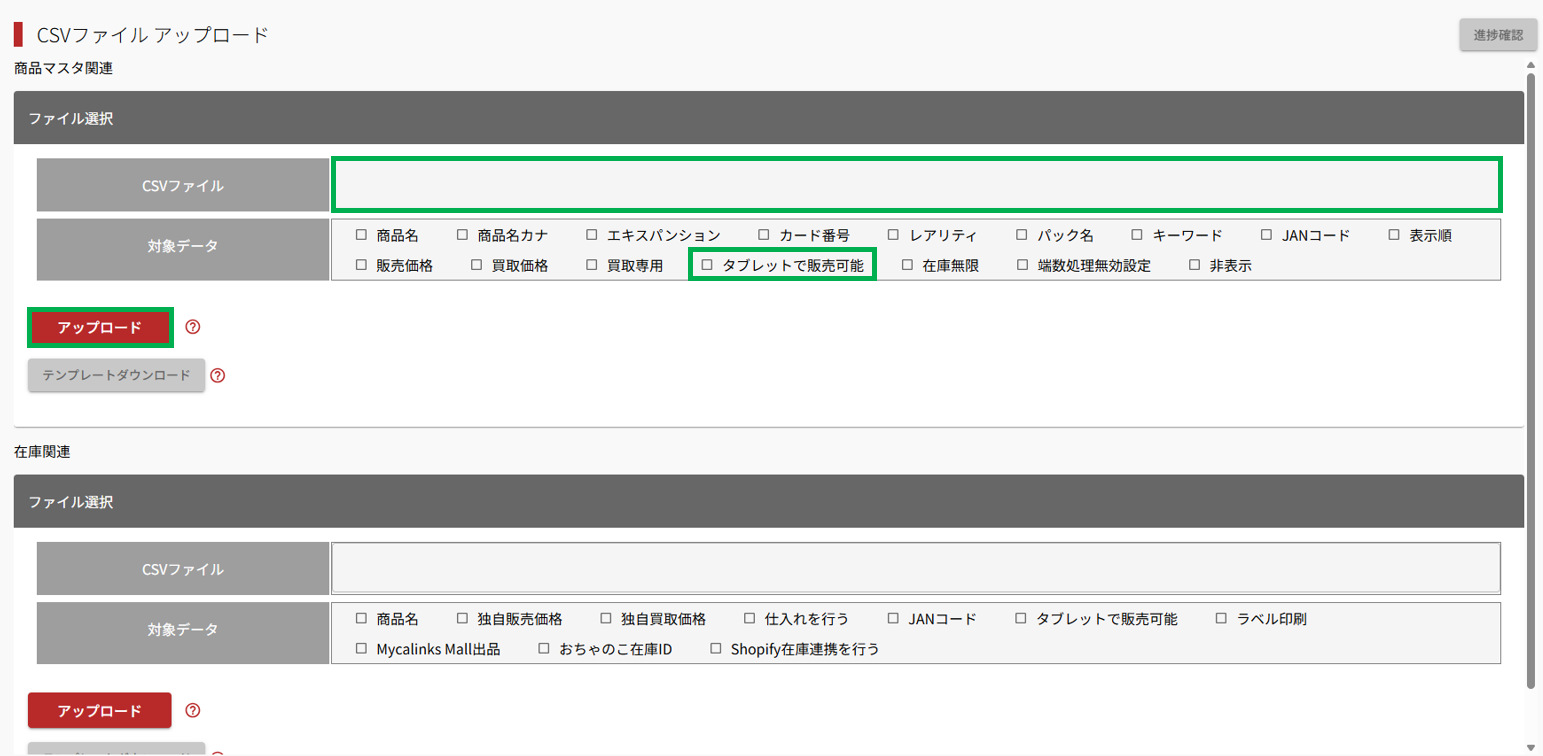
Task: Click アップロード button in 在庫関連 section
Action: coord(100,711)
